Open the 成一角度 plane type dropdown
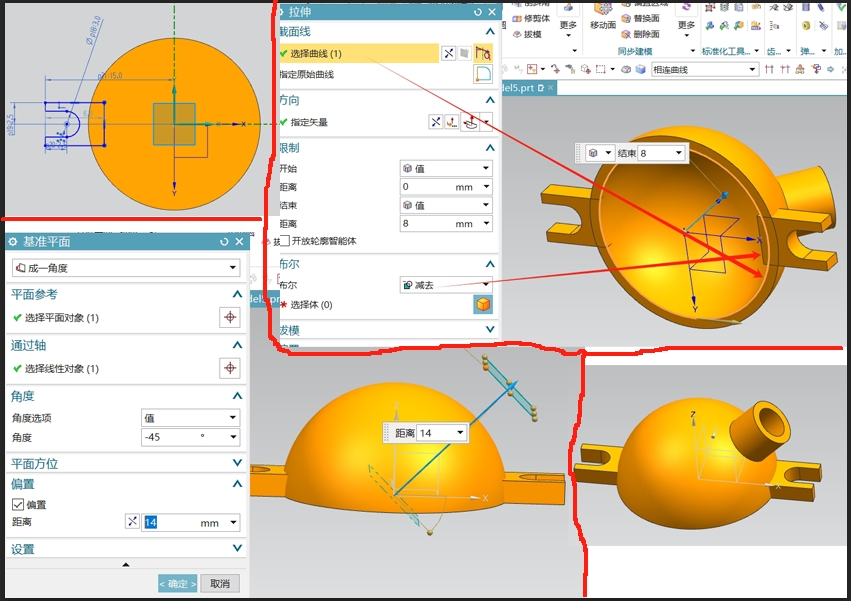851x601 pixels. coord(126,268)
